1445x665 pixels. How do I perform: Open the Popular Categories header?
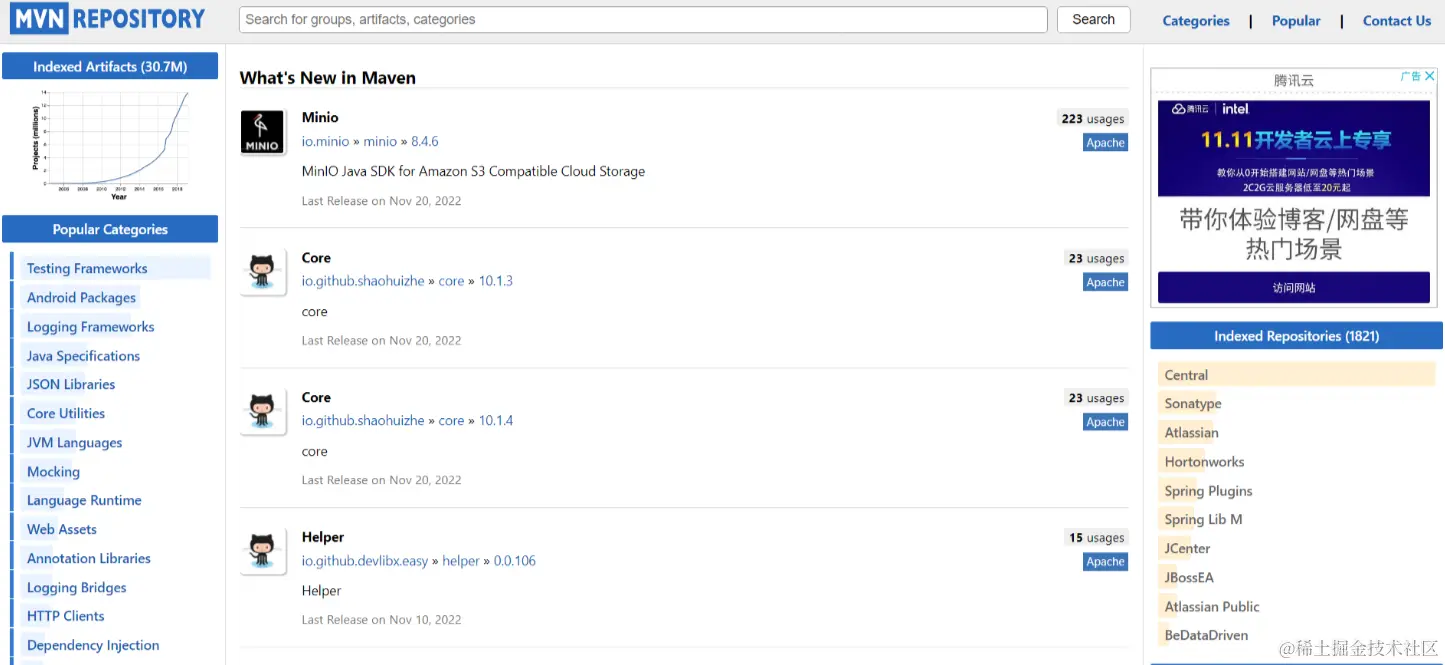[110, 229]
